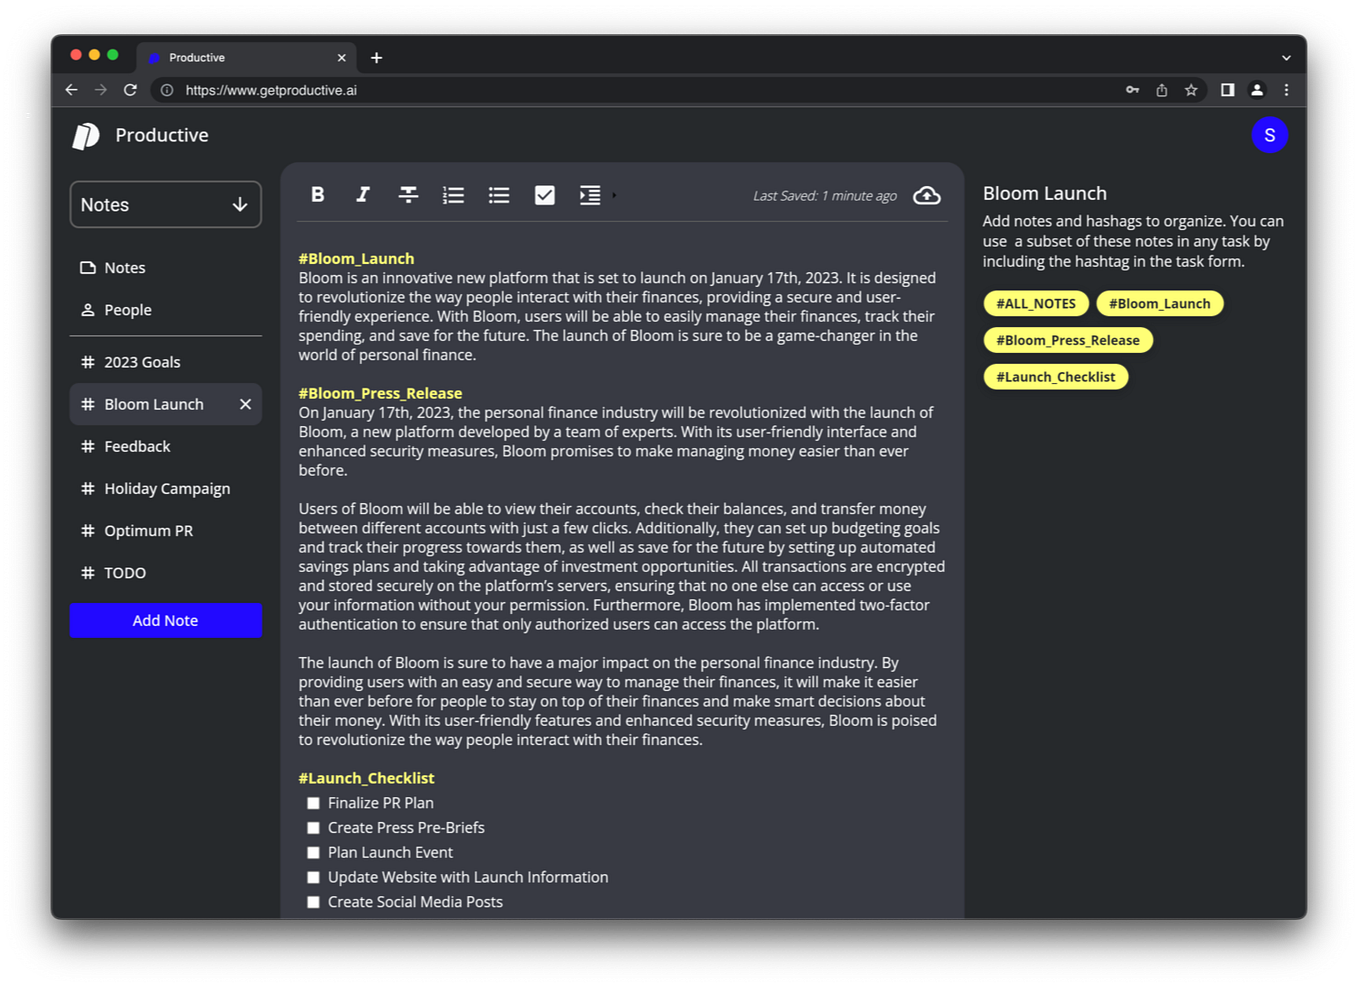Open the Feedback note in the sidebar
The image size is (1358, 987).
tap(136, 446)
